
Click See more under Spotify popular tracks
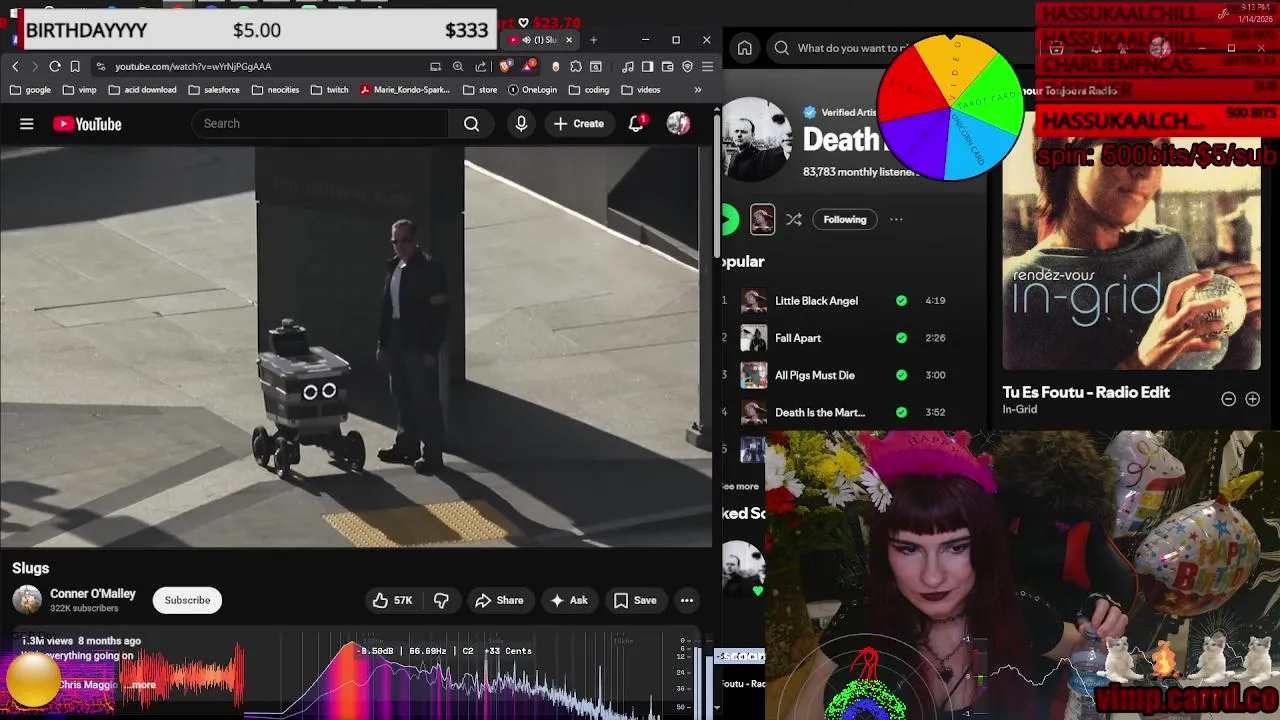[741, 486]
